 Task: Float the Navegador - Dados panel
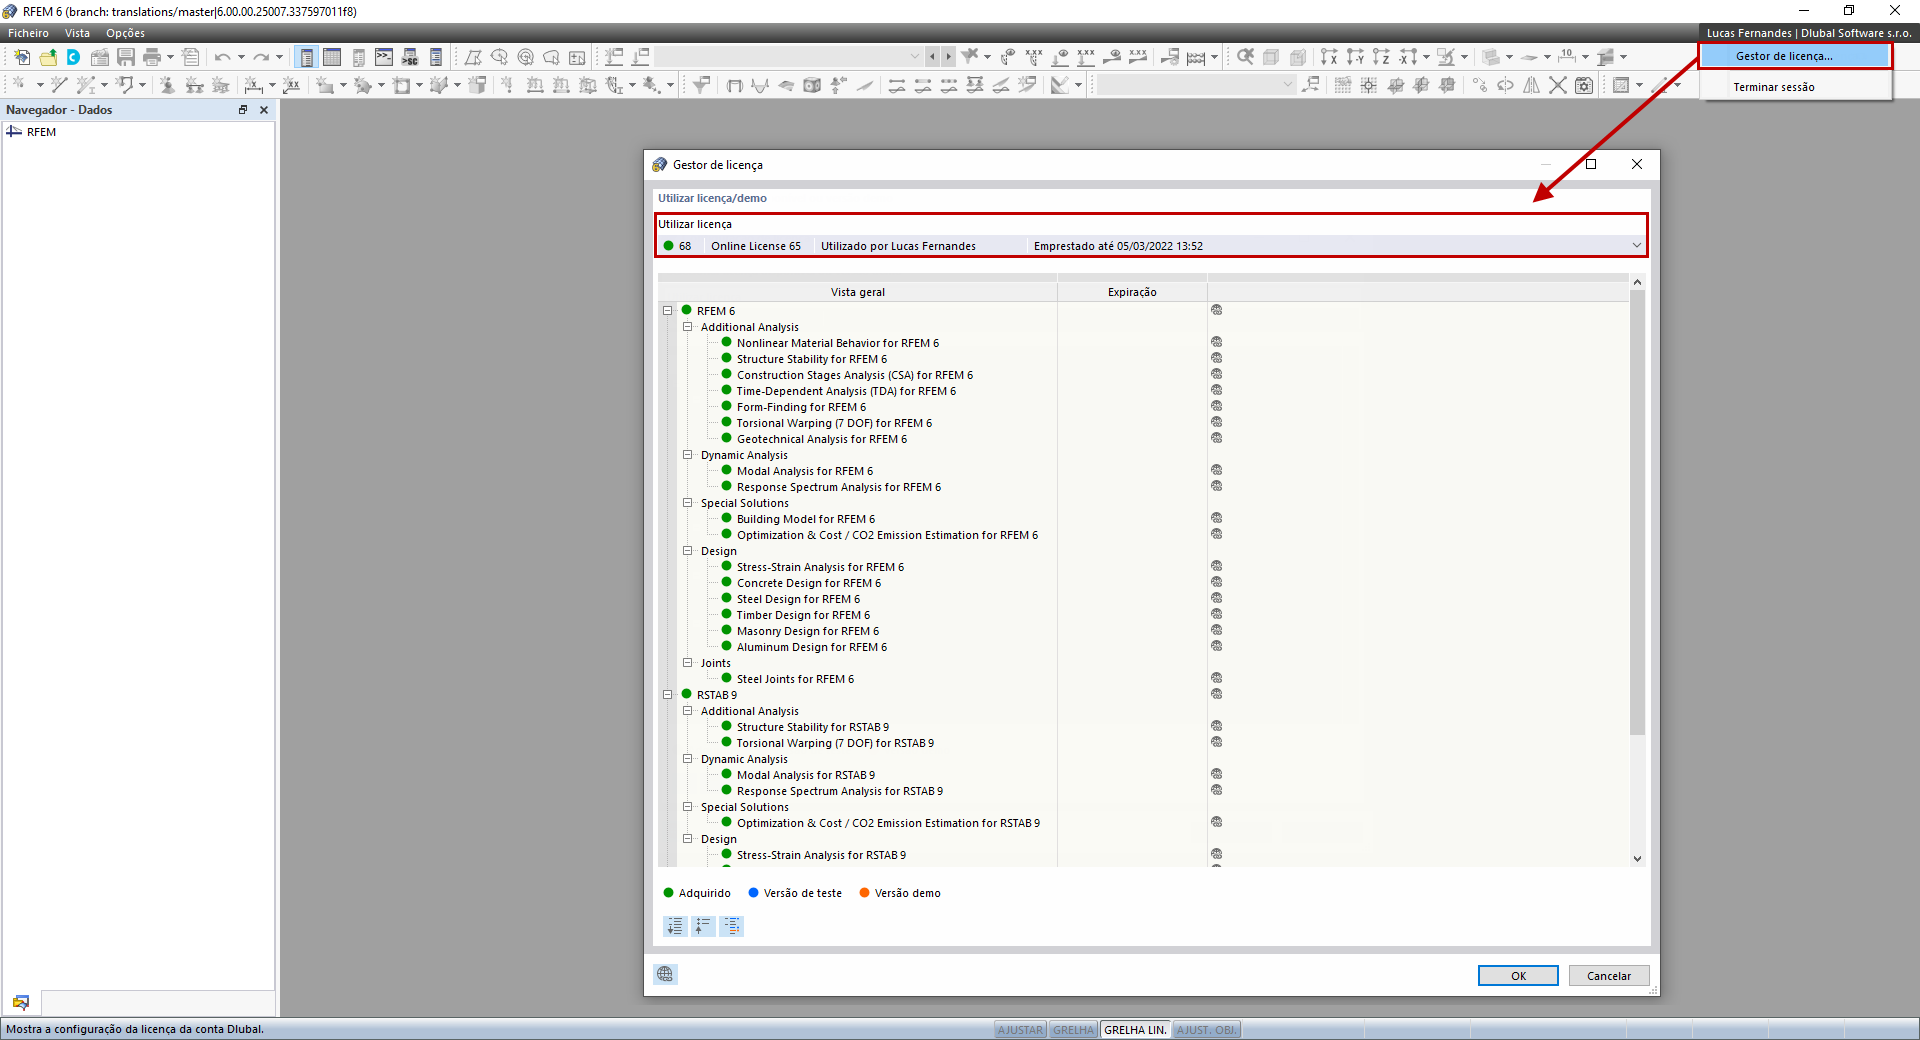[x=242, y=110]
